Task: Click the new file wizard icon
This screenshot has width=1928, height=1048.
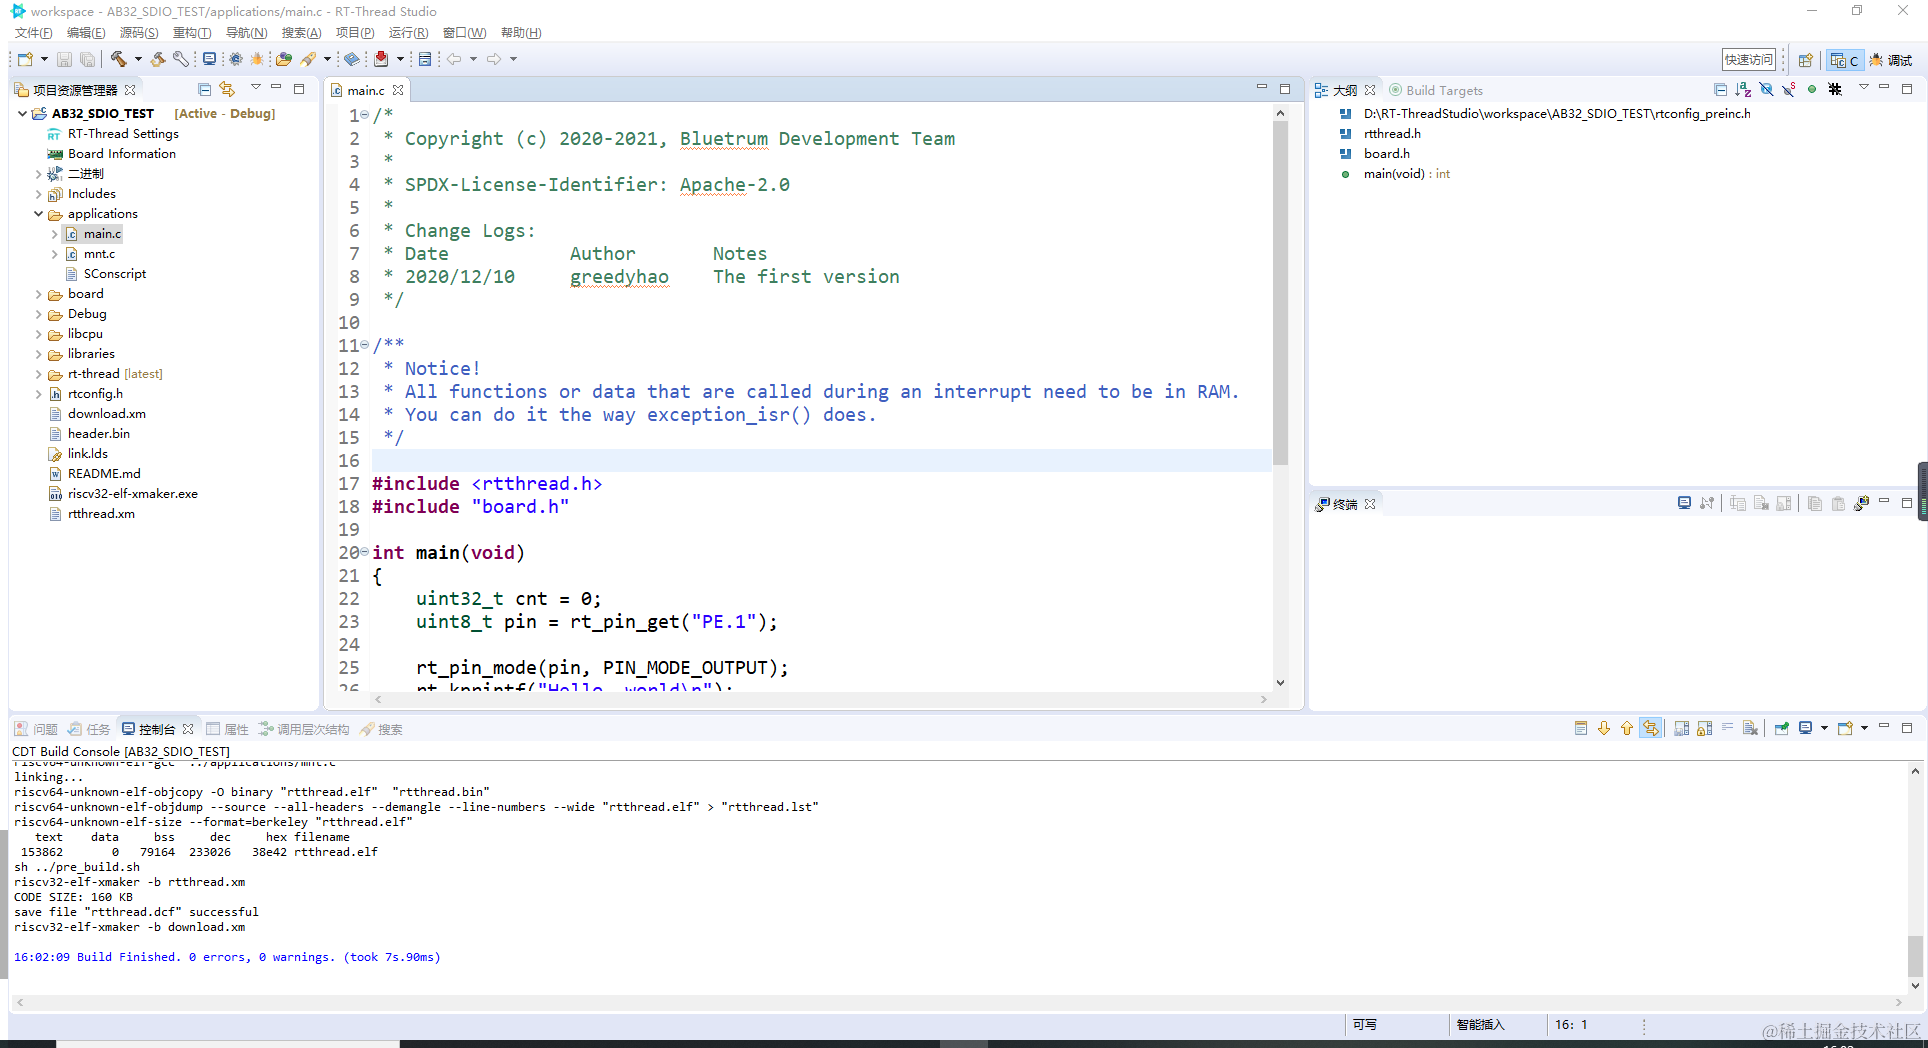Action: tap(26, 59)
